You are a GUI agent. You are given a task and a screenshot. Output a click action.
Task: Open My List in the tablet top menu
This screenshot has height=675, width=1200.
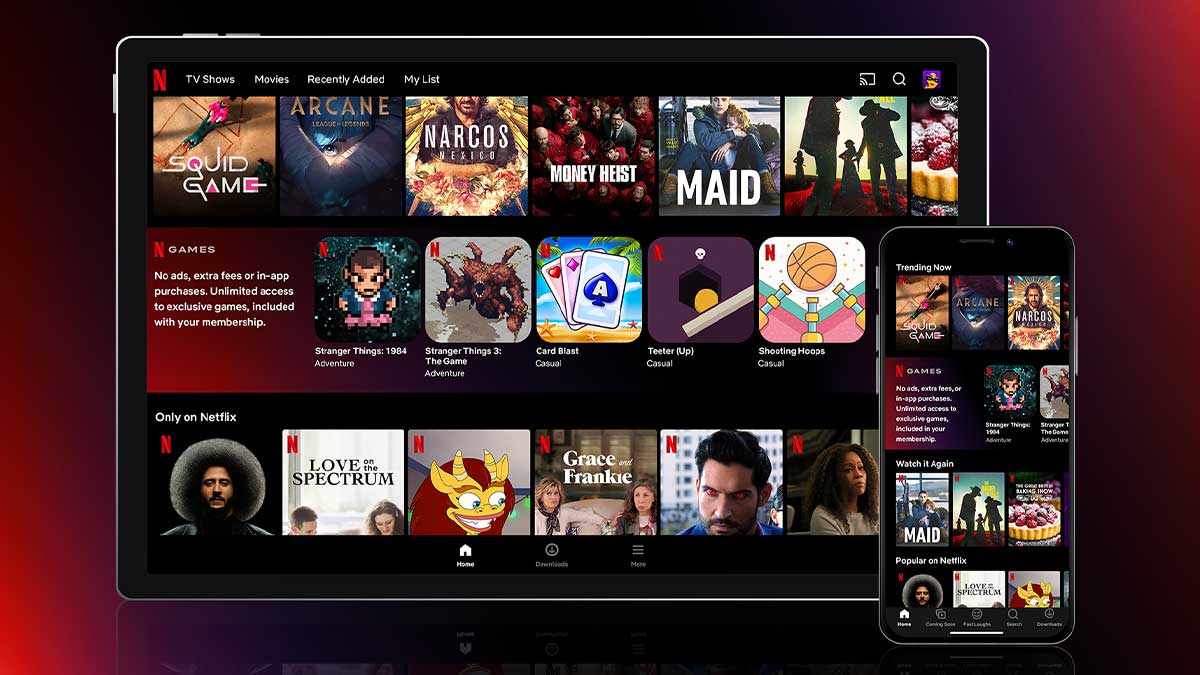coord(422,79)
